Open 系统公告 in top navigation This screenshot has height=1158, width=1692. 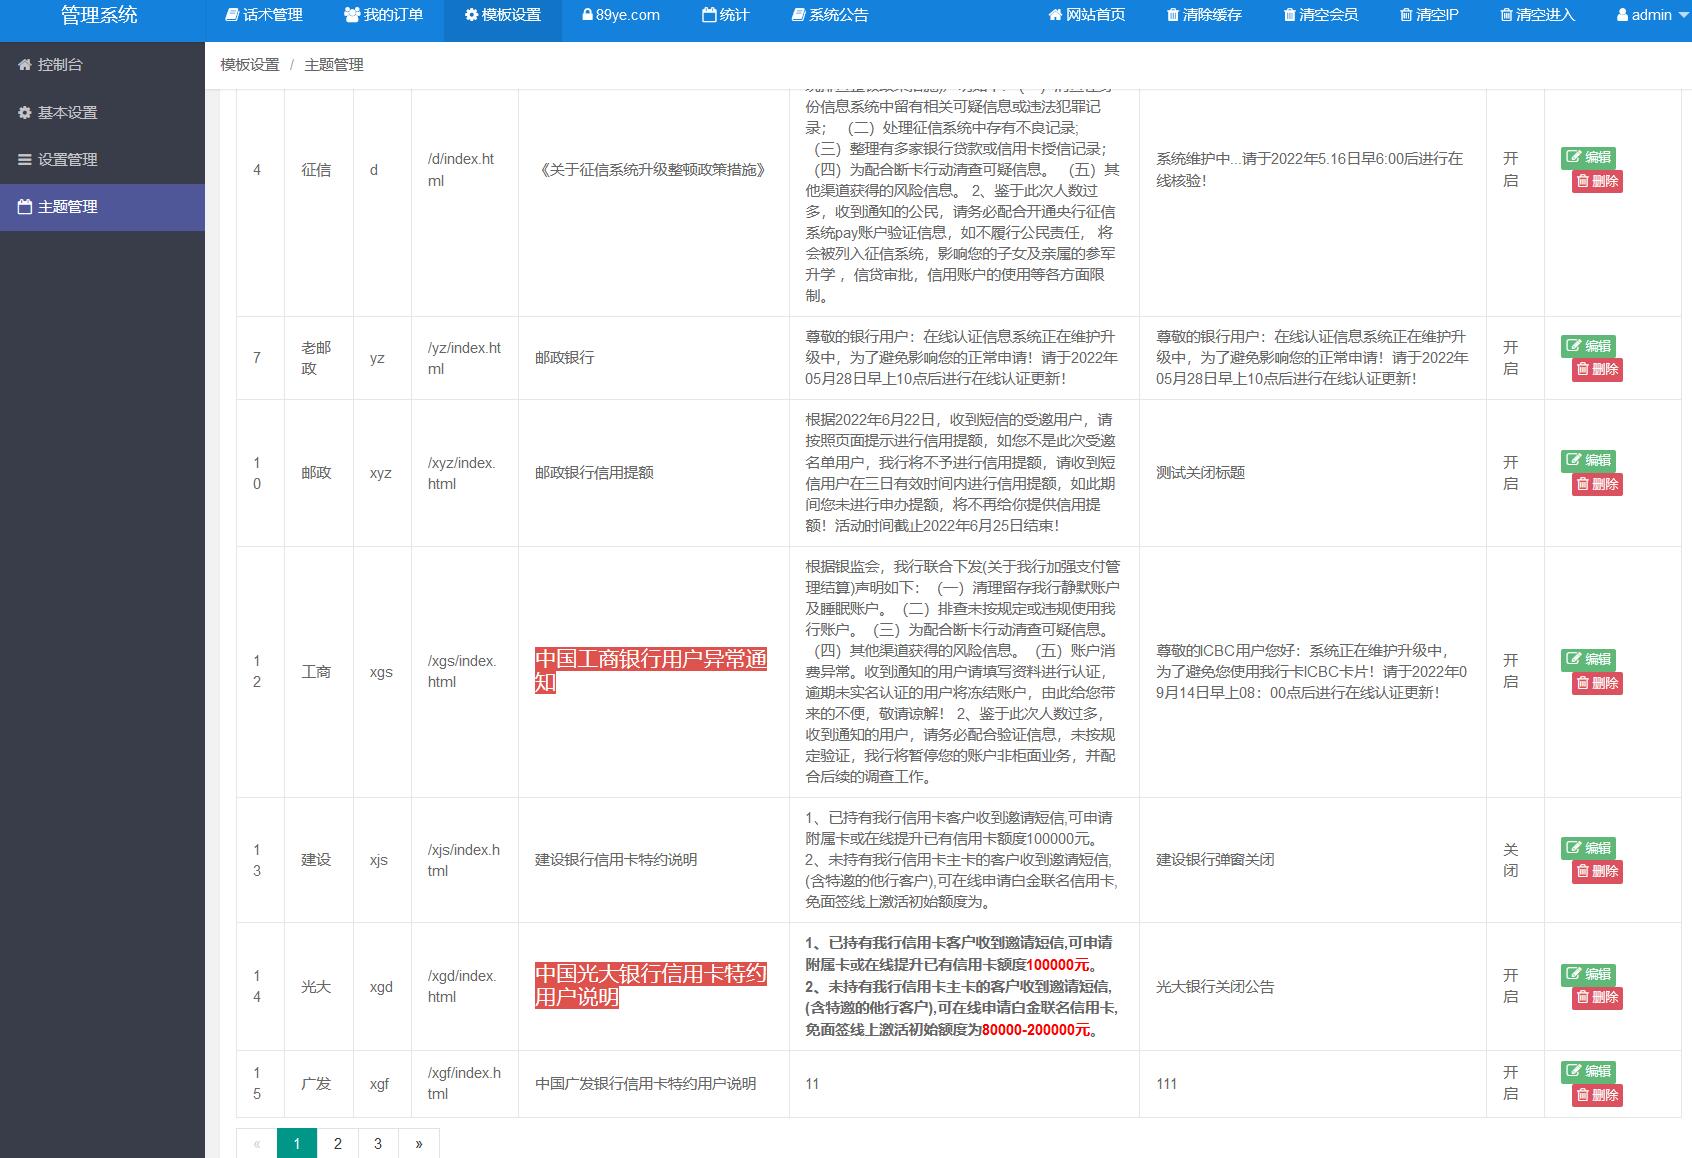(x=830, y=15)
